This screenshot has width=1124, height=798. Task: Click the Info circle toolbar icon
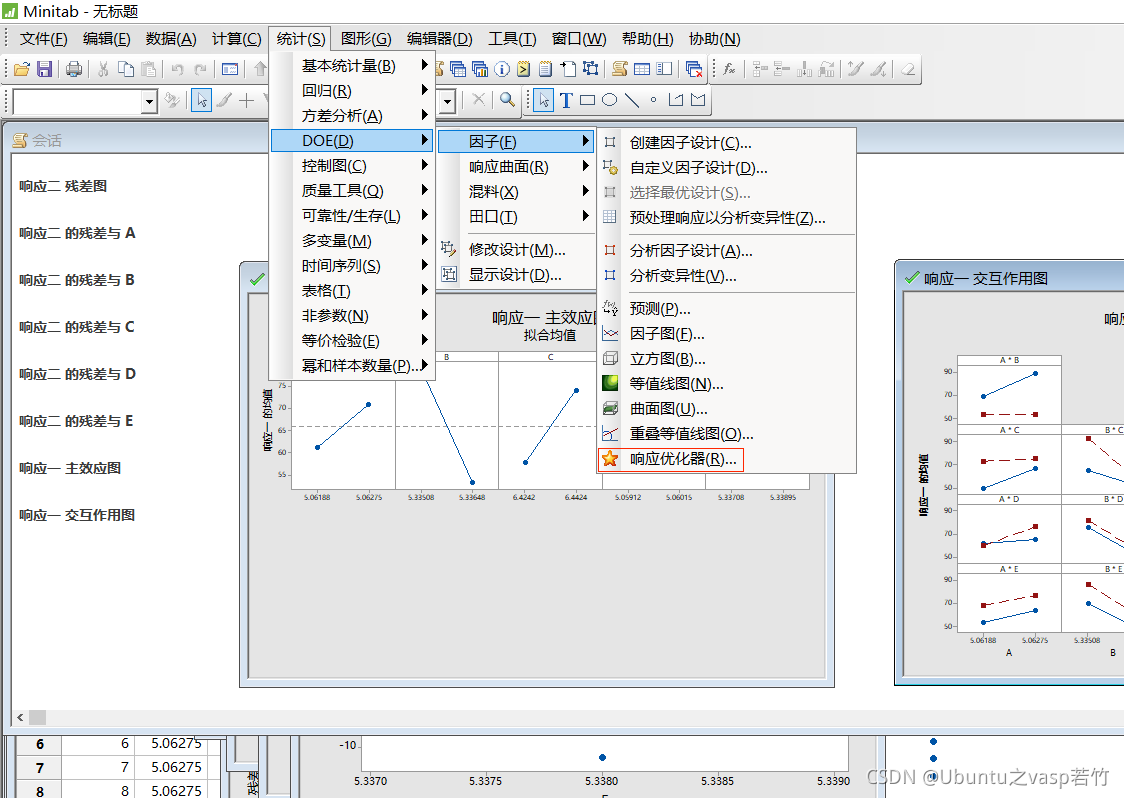[x=502, y=69]
